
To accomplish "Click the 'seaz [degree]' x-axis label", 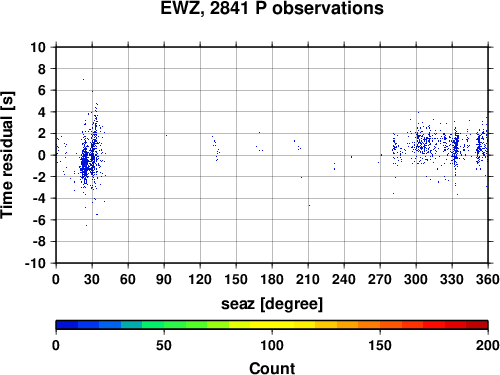I will (x=272, y=304).
